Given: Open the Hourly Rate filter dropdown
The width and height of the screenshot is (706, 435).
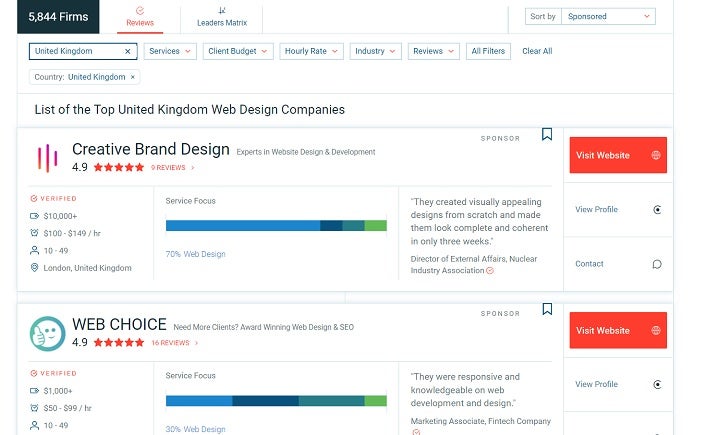Looking at the screenshot, I should pyautogui.click(x=311, y=51).
